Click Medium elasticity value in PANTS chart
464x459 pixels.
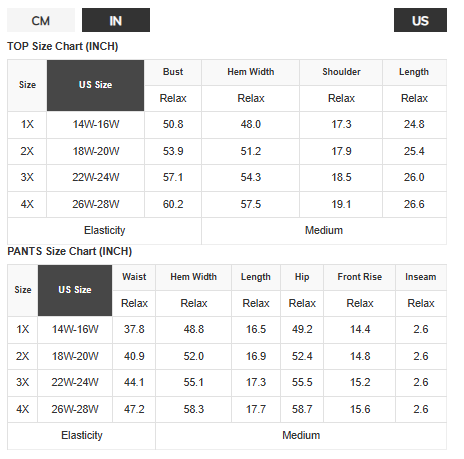coord(301,436)
